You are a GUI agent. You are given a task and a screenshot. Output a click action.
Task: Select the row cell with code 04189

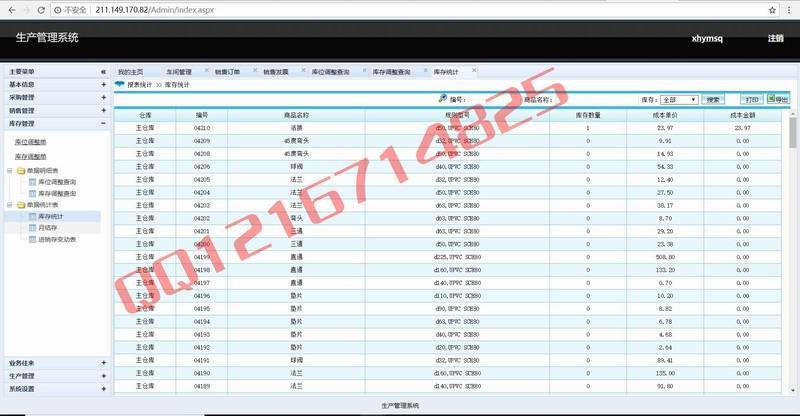202,386
